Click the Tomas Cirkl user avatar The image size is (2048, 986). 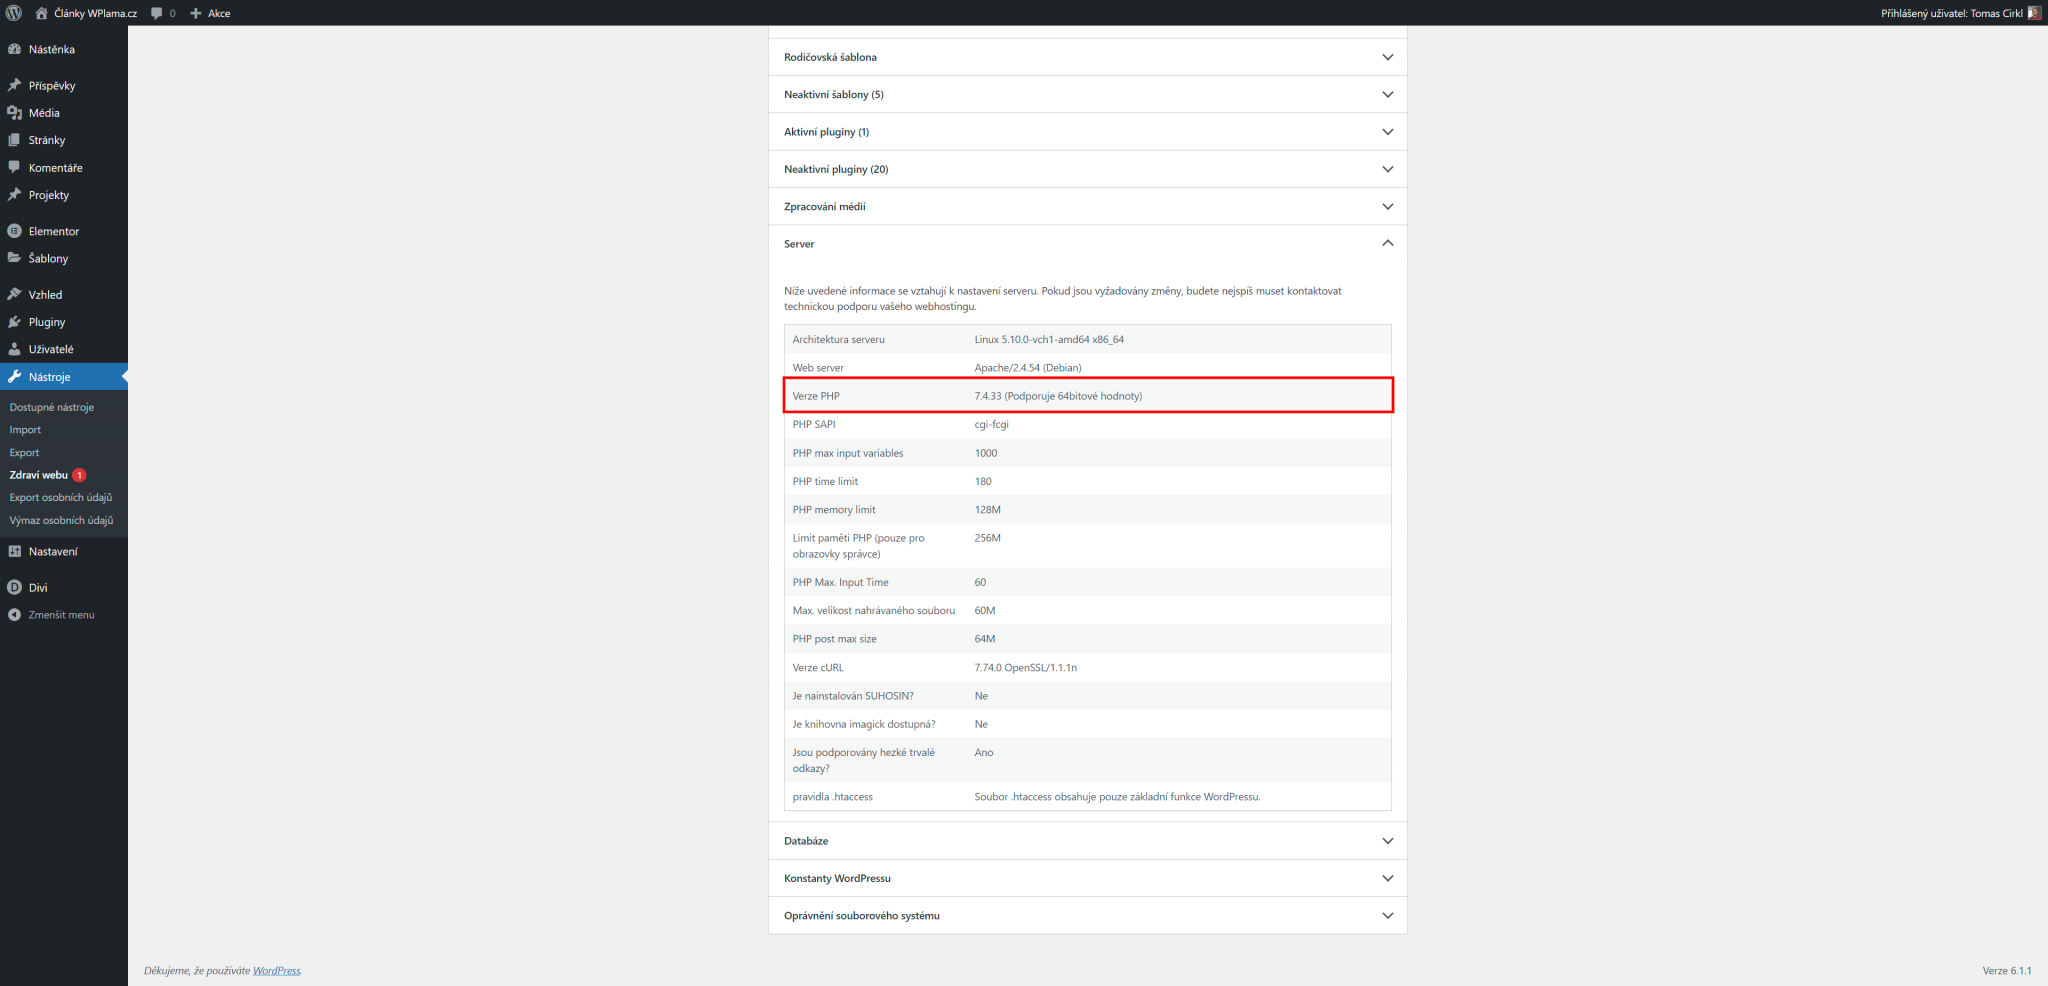[x=2033, y=12]
